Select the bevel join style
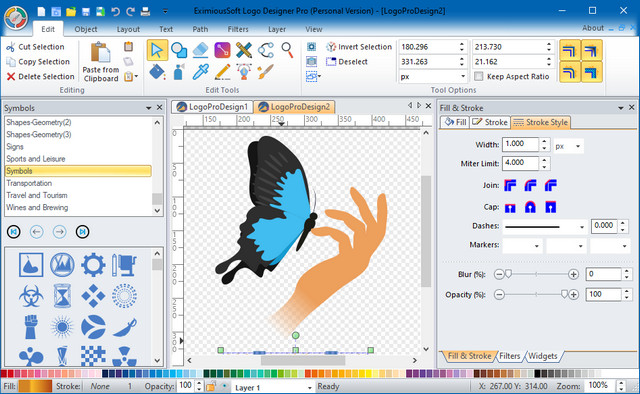 point(551,185)
